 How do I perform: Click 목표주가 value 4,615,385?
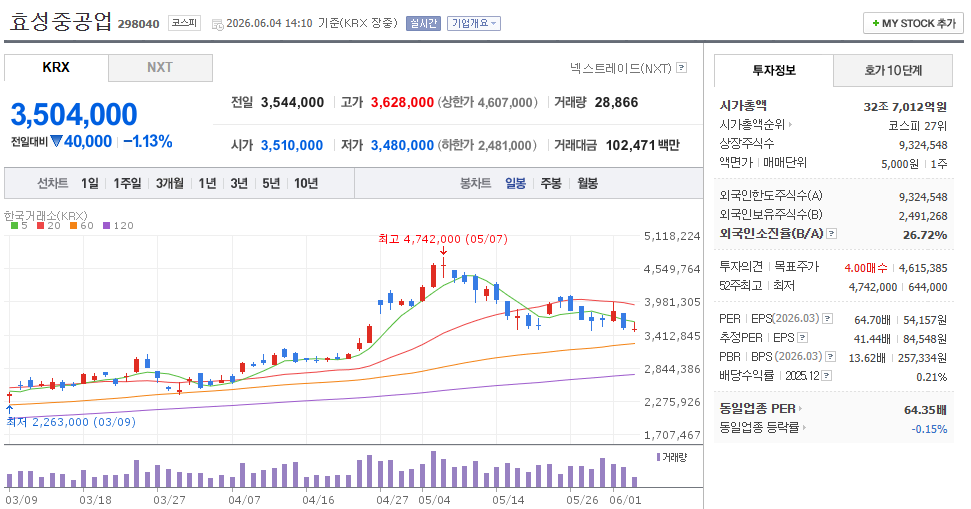coord(923,268)
